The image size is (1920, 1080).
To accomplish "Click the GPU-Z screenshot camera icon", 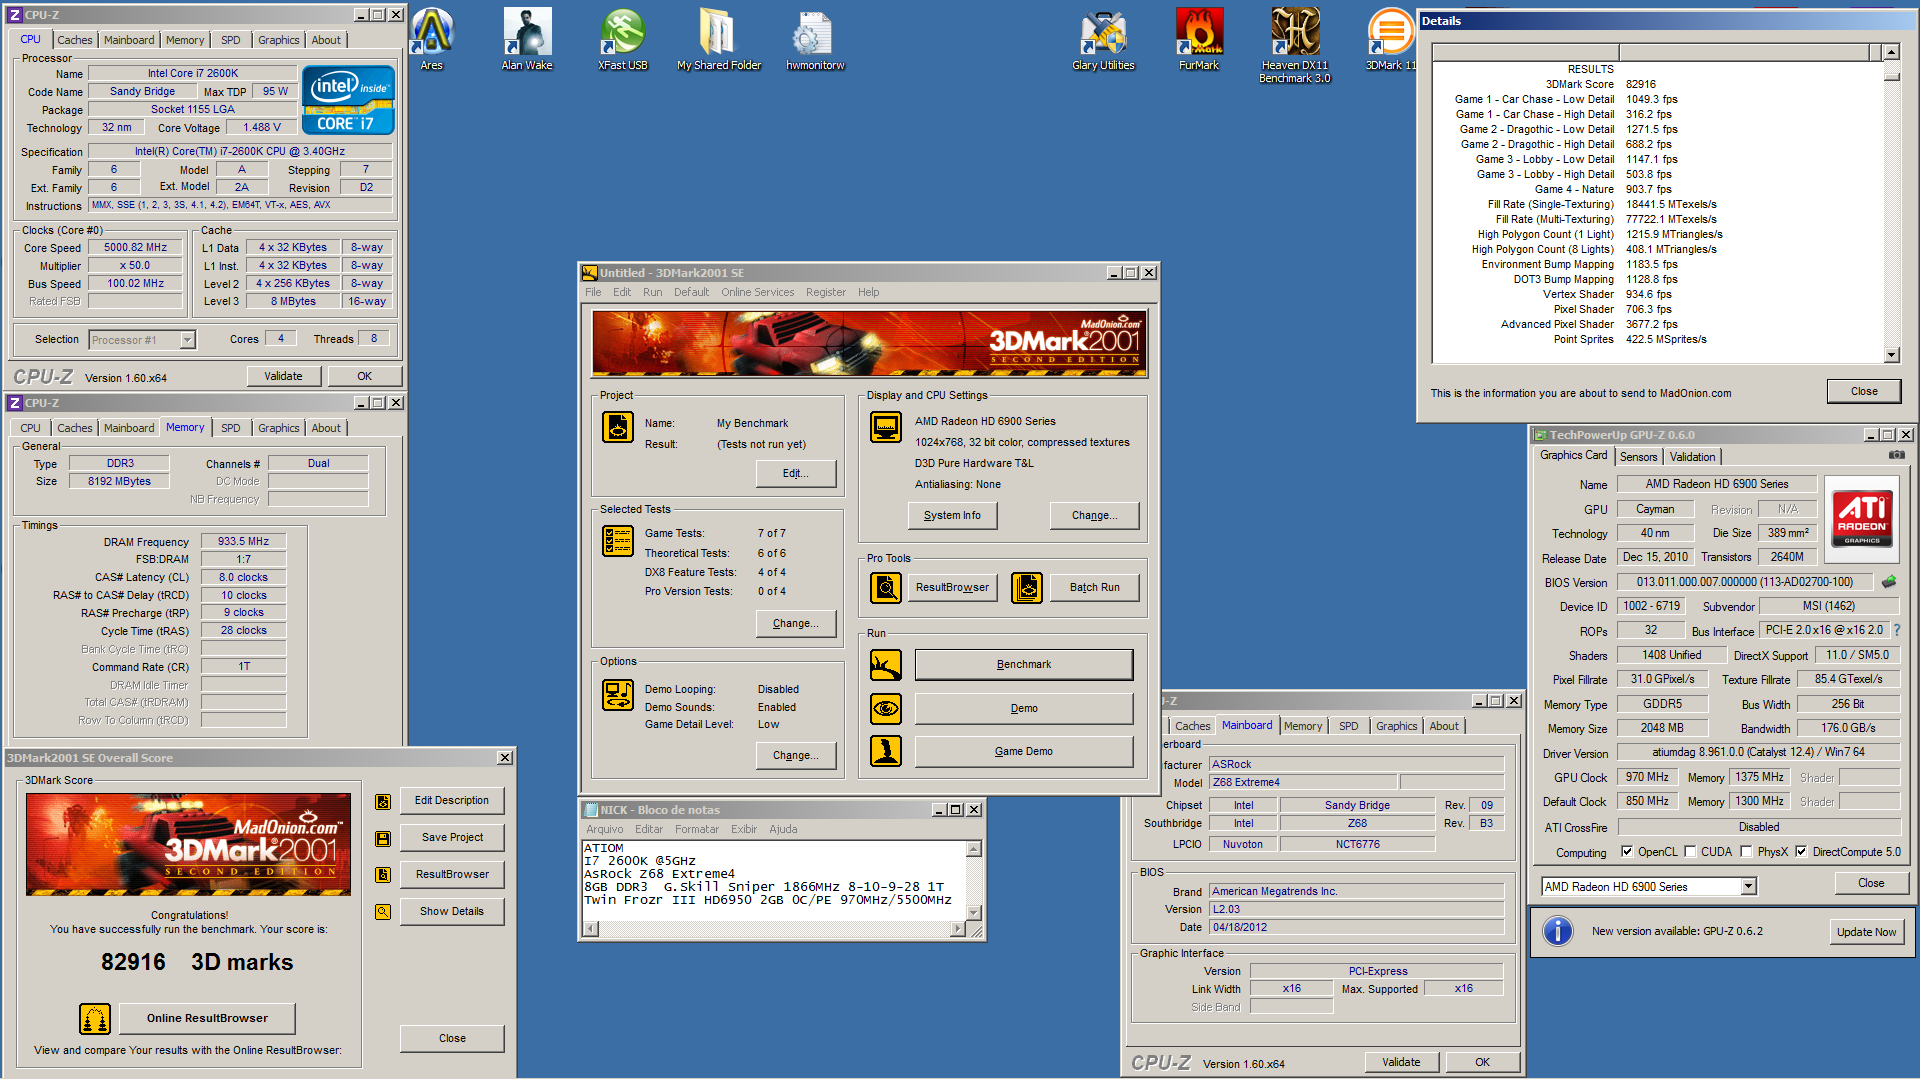I will (1896, 455).
